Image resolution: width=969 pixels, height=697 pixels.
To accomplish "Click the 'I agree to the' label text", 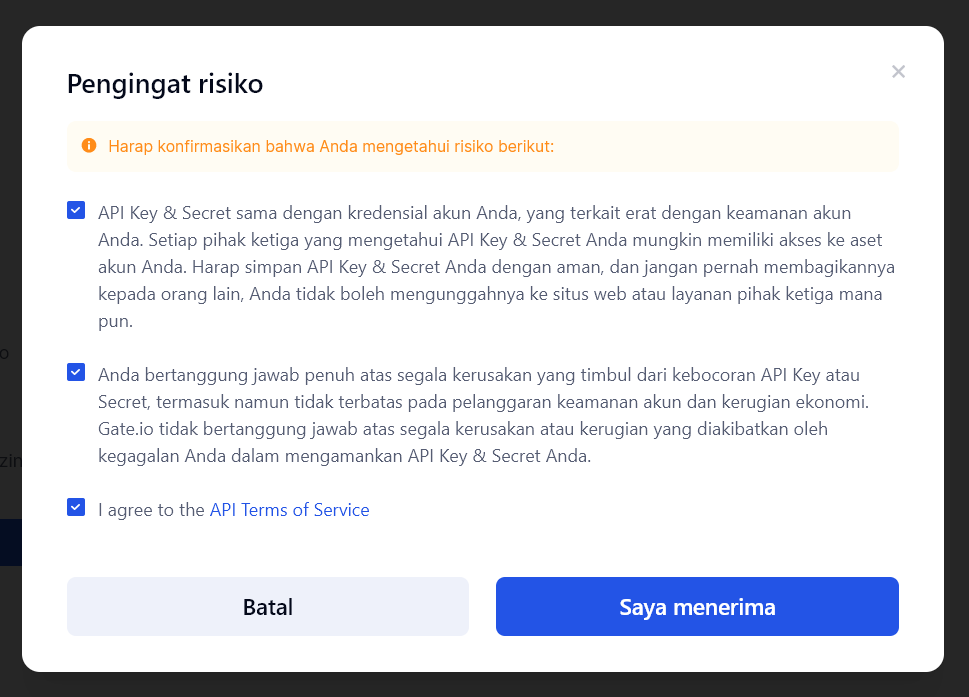I will (x=151, y=510).
